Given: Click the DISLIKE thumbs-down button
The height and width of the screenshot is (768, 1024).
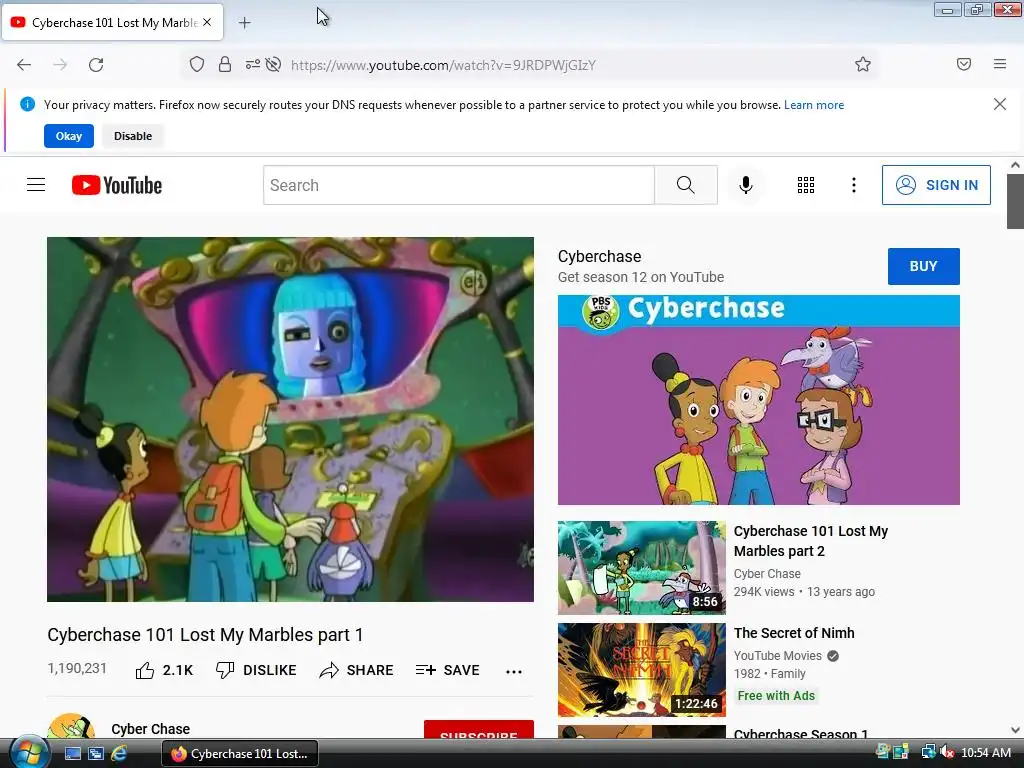Looking at the screenshot, I should (x=256, y=671).
